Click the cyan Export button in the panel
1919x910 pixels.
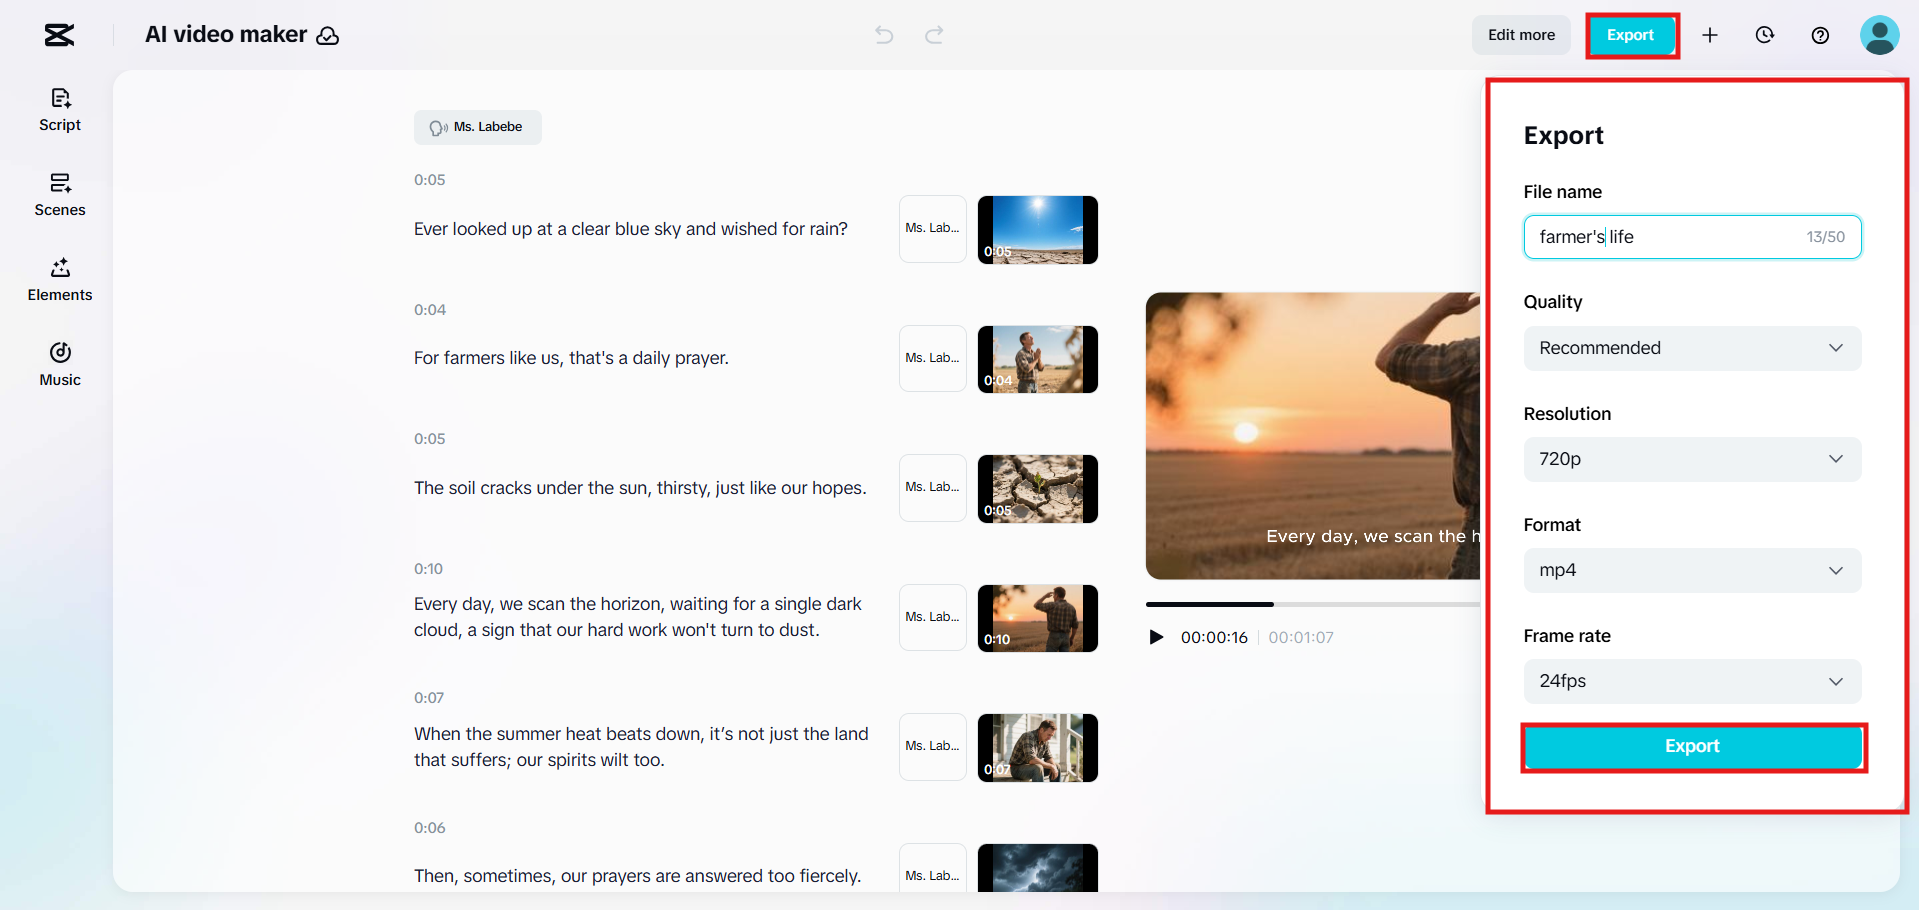(1692, 746)
